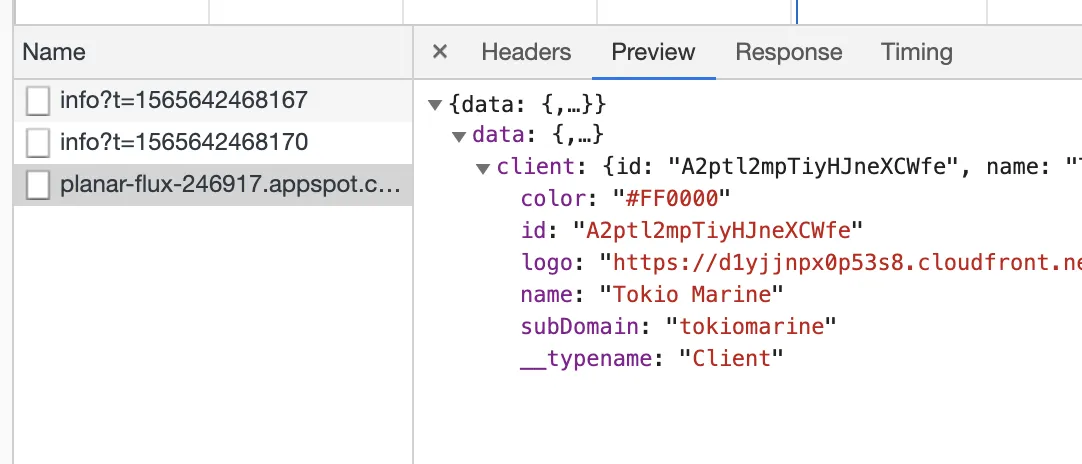The image size is (1082, 464).
Task: Close the request details panel
Action: click(440, 52)
